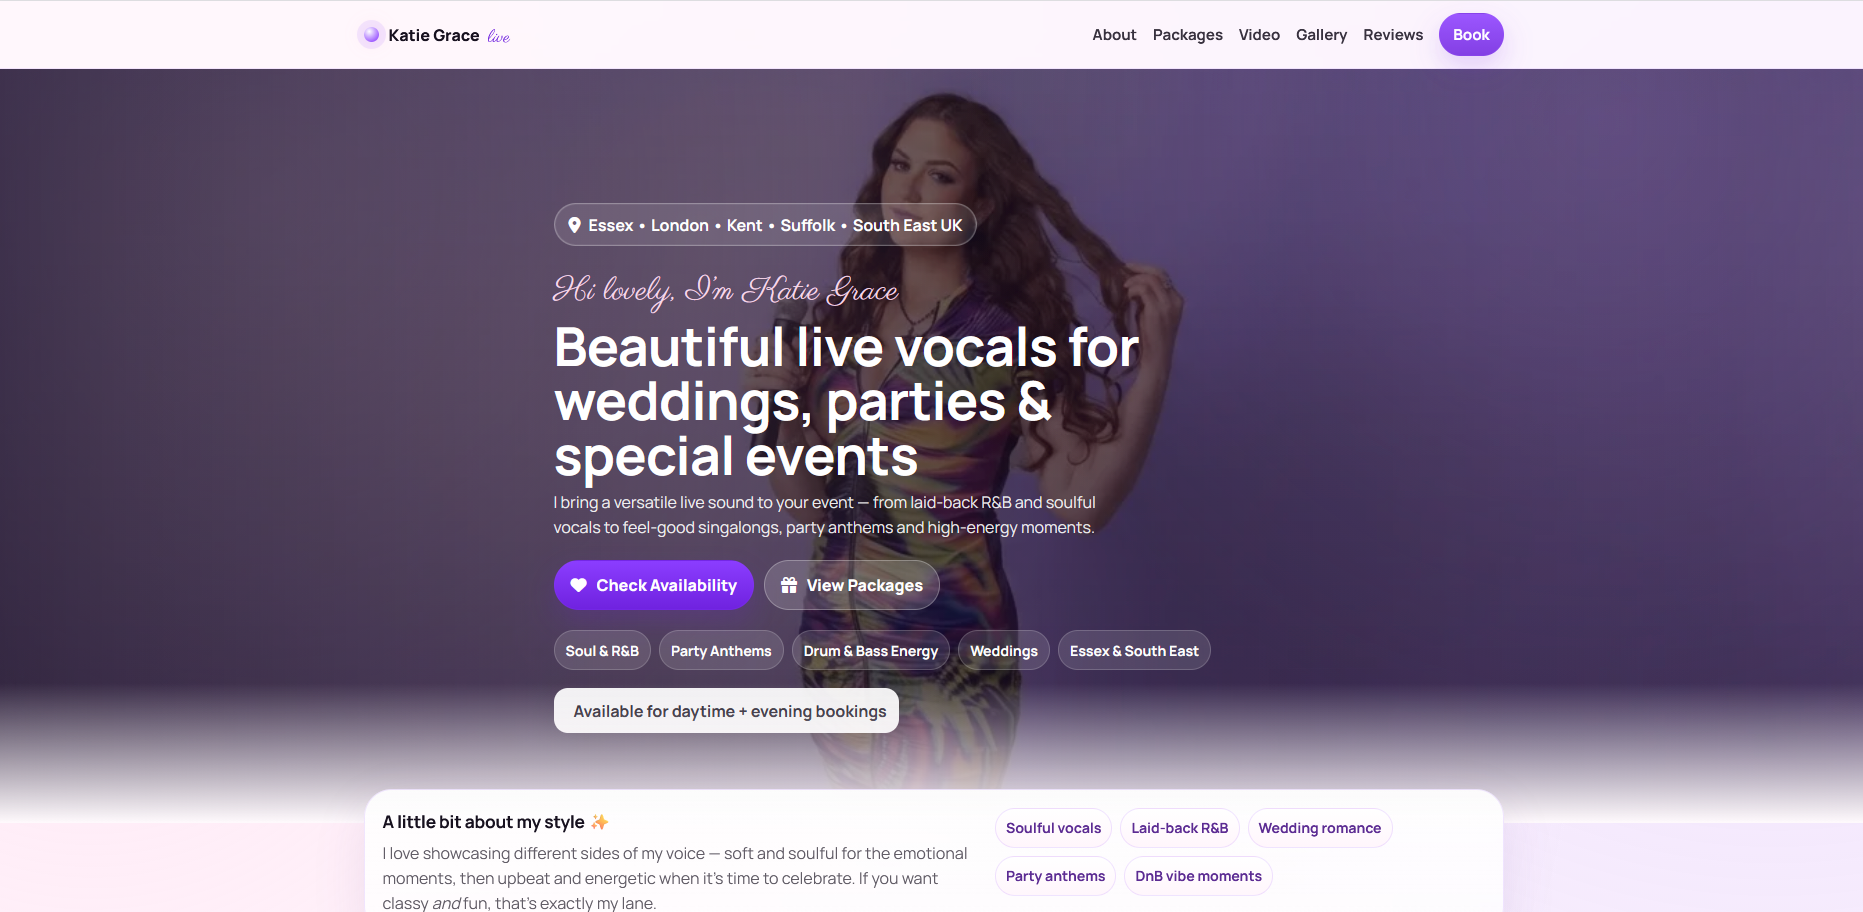Click the gift icon in View Packages
Viewport: 1863px width, 912px height.
789,585
